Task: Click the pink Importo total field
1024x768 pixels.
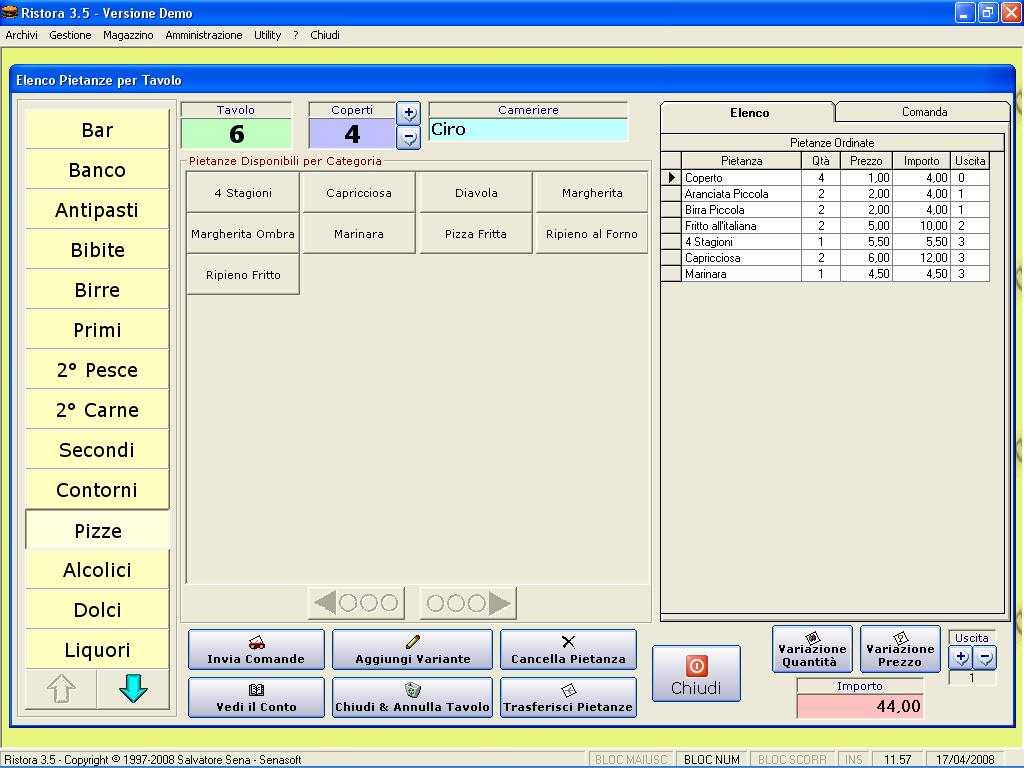Action: pos(860,706)
